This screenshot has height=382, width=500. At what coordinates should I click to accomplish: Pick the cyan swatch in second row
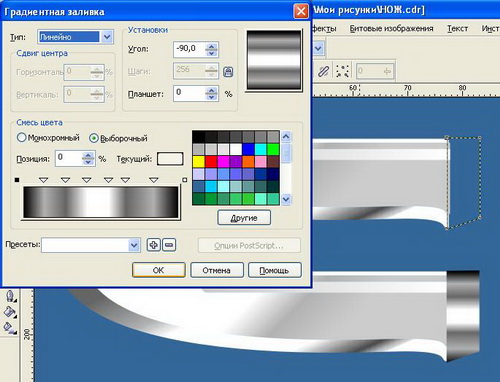pos(261,149)
